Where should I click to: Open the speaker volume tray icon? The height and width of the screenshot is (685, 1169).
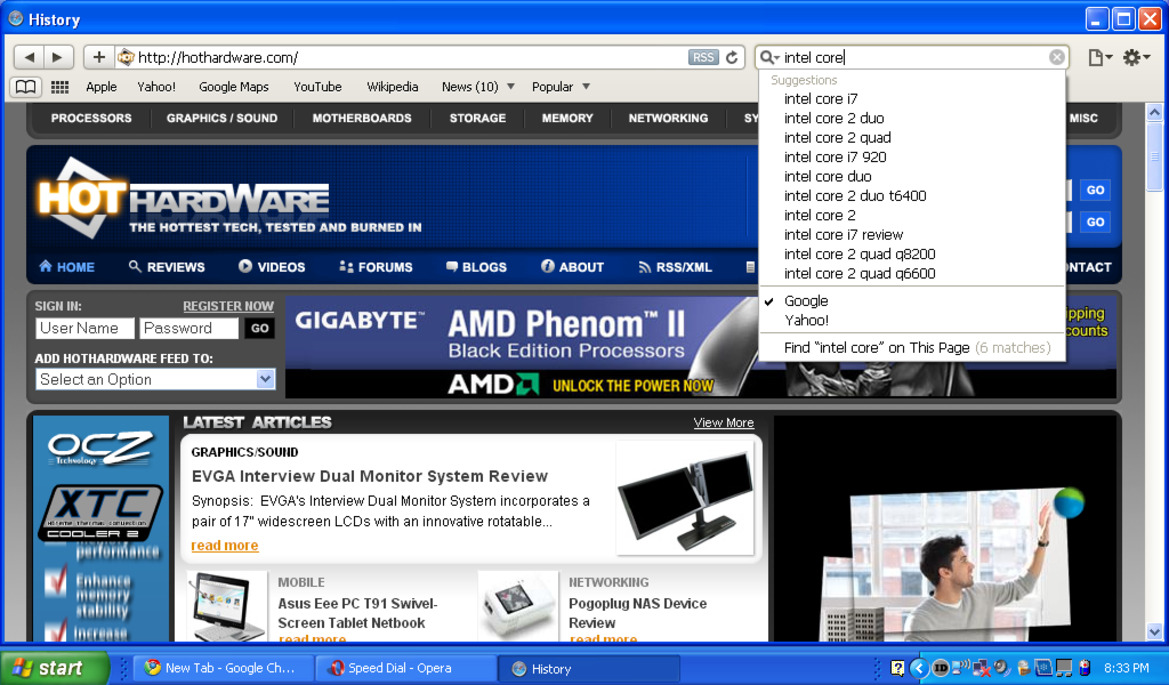(1001, 667)
